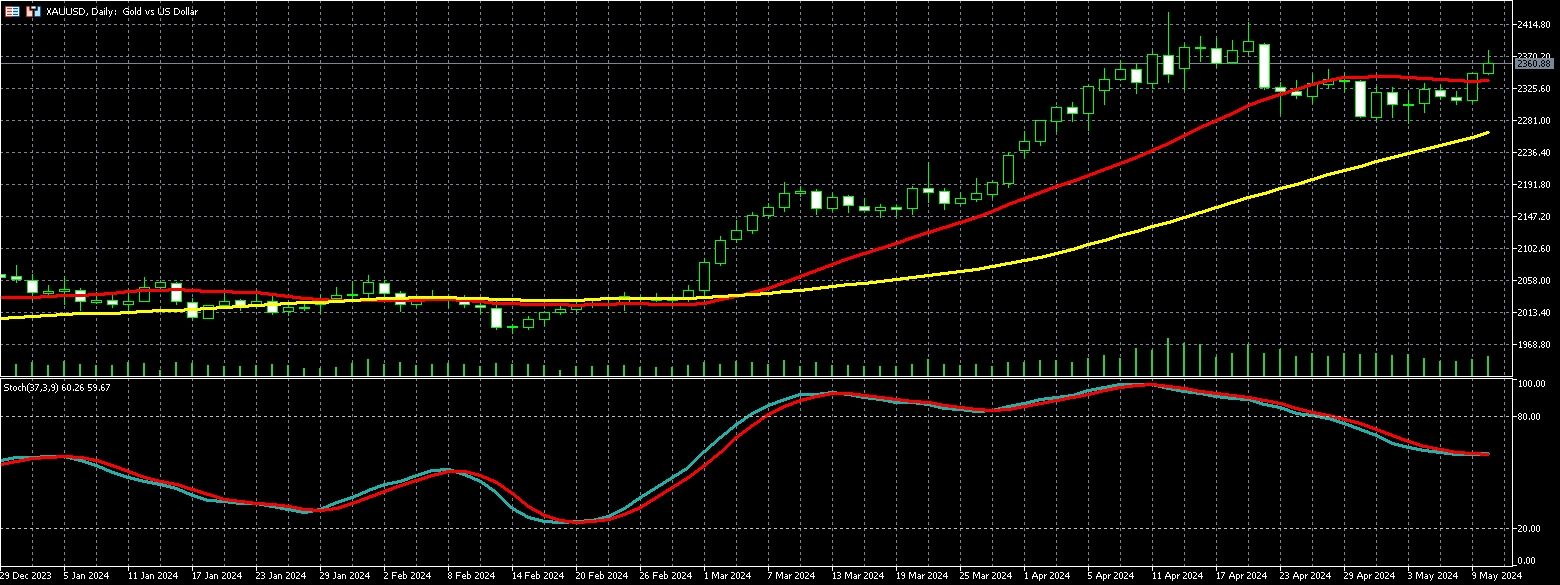Open the Depth of Market grid icon
Image resolution: width=1560 pixels, height=585 pixels.
[11, 11]
